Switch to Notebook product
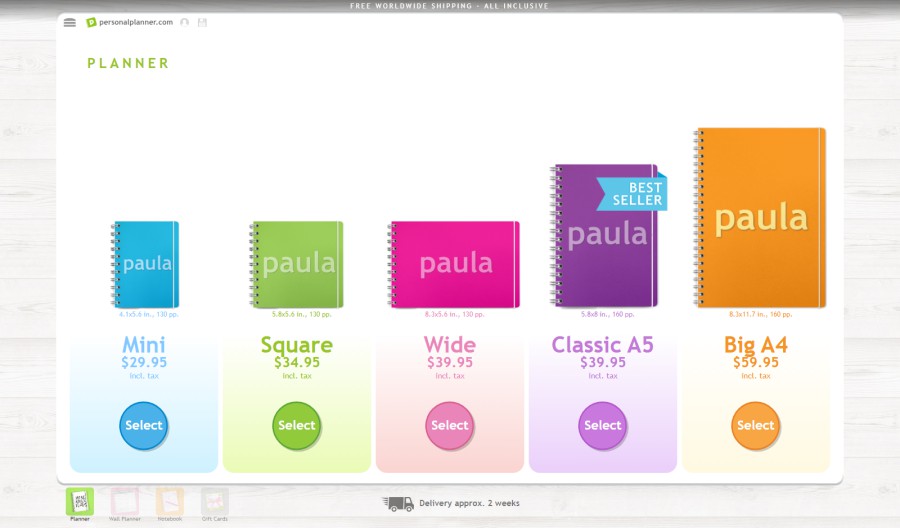This screenshot has width=900, height=528. 169,502
